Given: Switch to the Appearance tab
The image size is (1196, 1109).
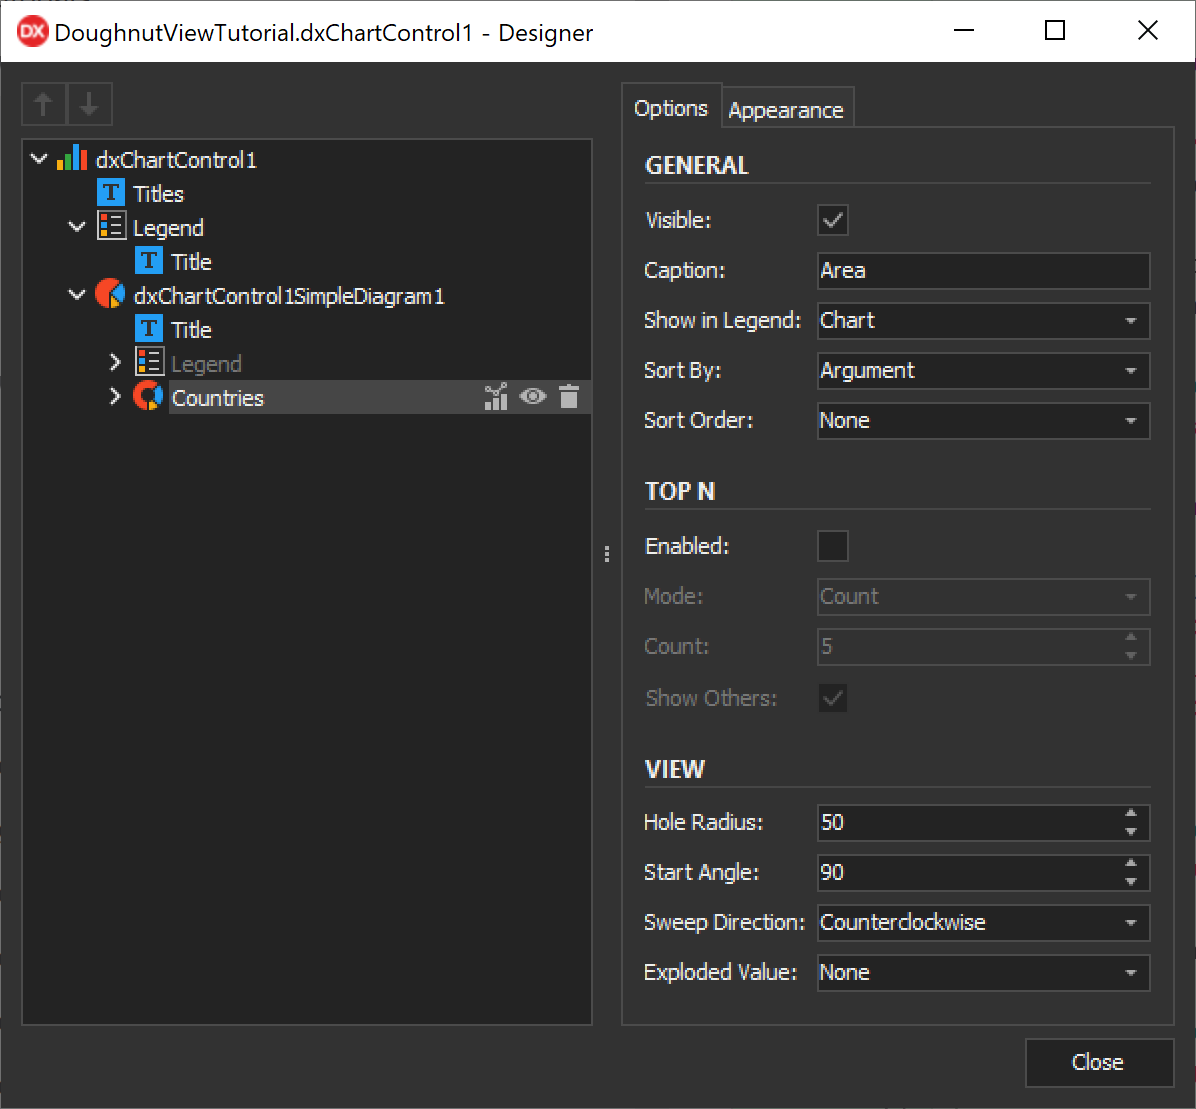Looking at the screenshot, I should (x=786, y=110).
